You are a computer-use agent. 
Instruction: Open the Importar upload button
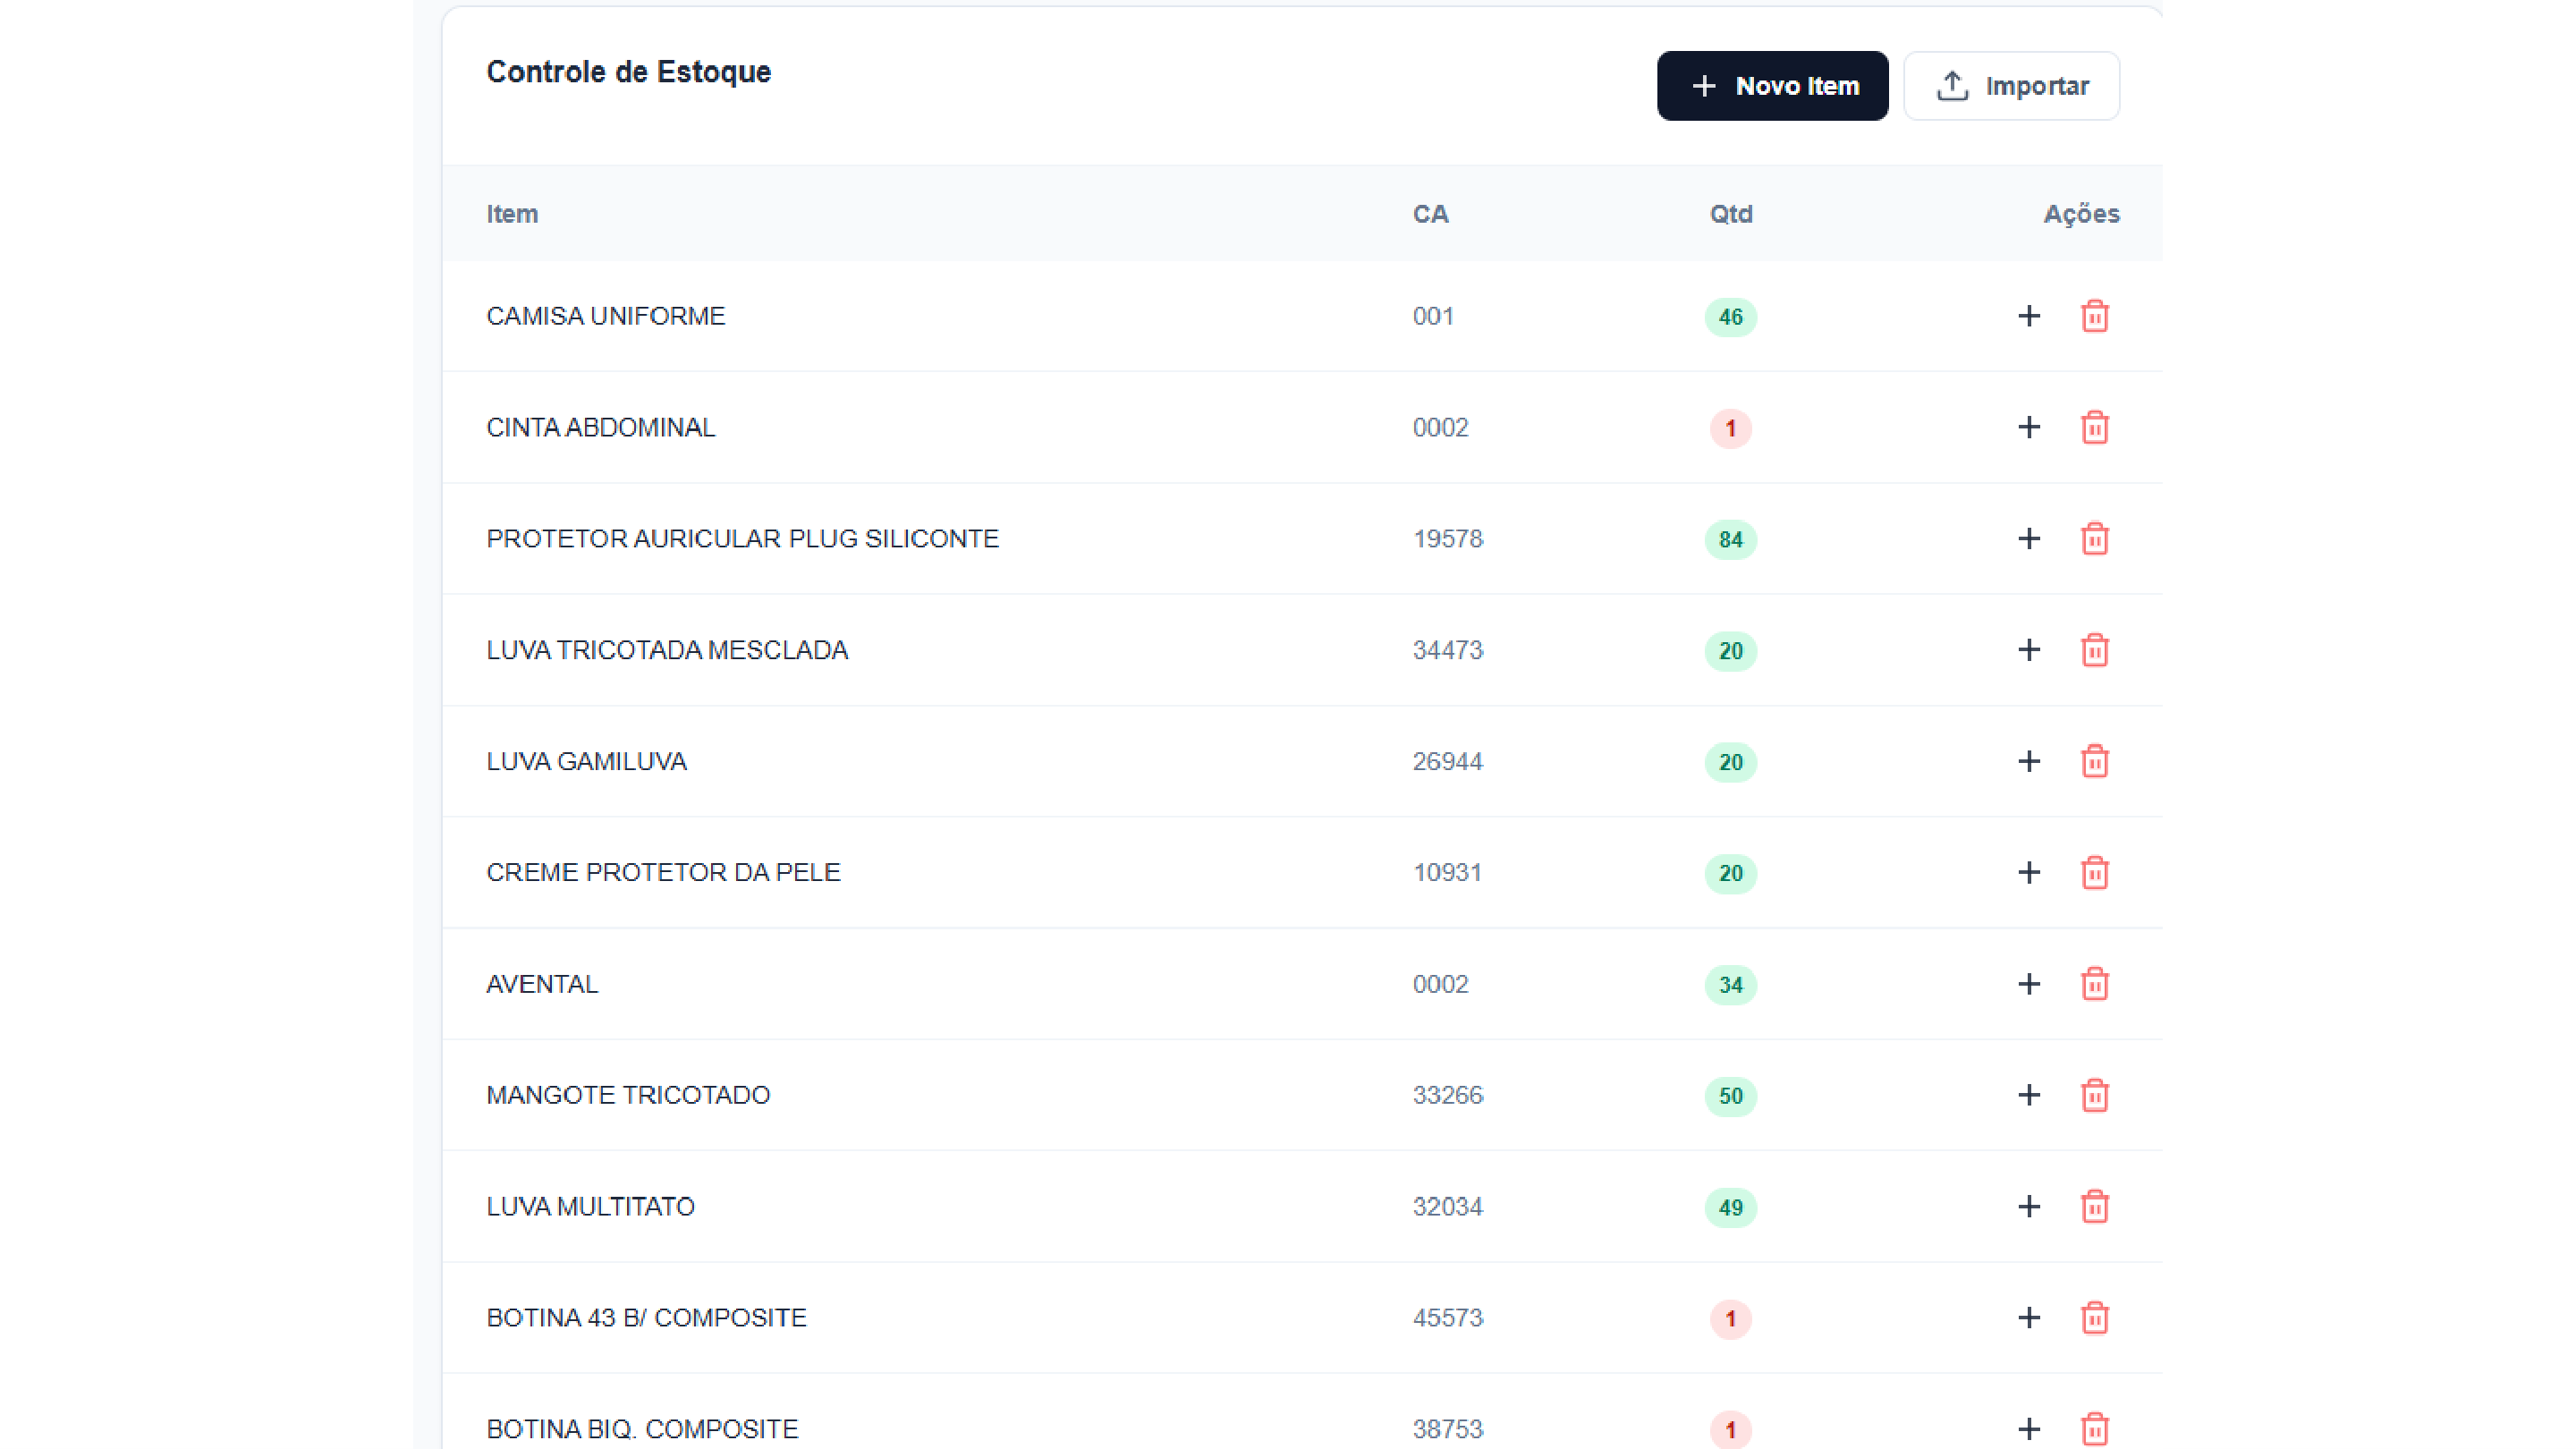(2011, 86)
